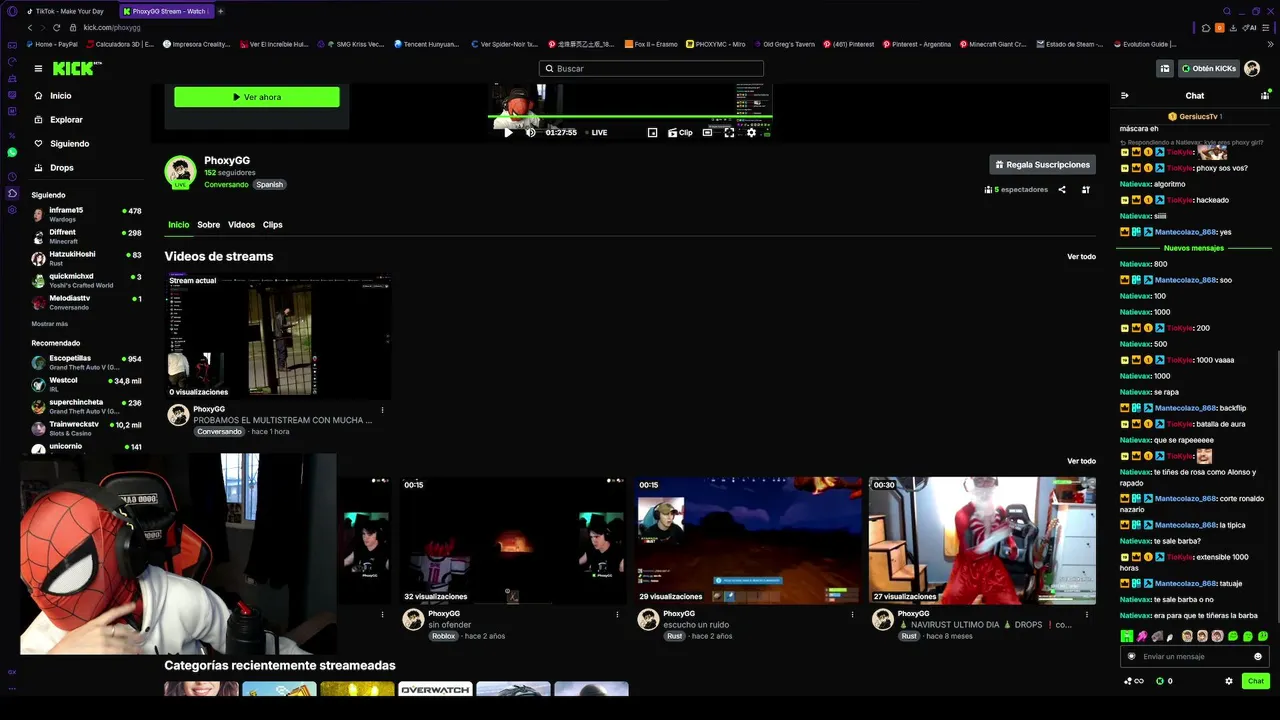
Task: Click Regala Suscripciones button
Action: (x=1043, y=165)
